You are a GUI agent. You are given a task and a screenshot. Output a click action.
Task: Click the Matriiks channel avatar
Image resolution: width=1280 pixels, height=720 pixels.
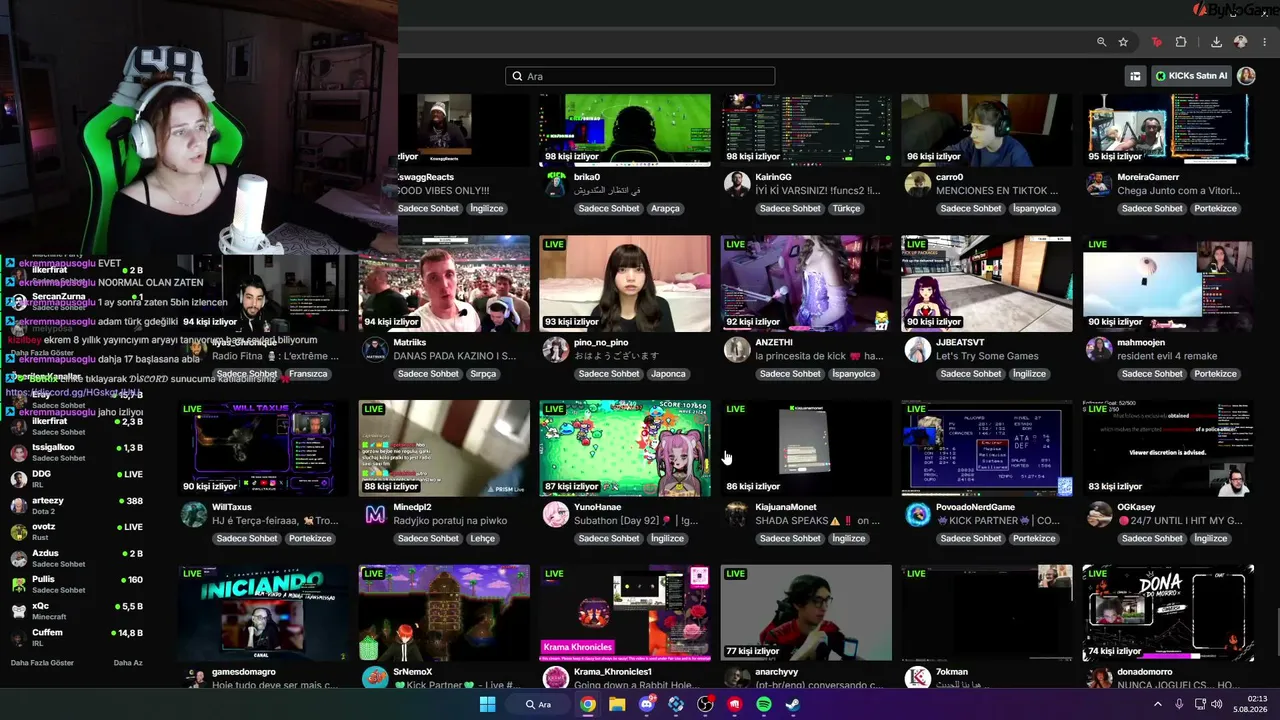point(375,350)
